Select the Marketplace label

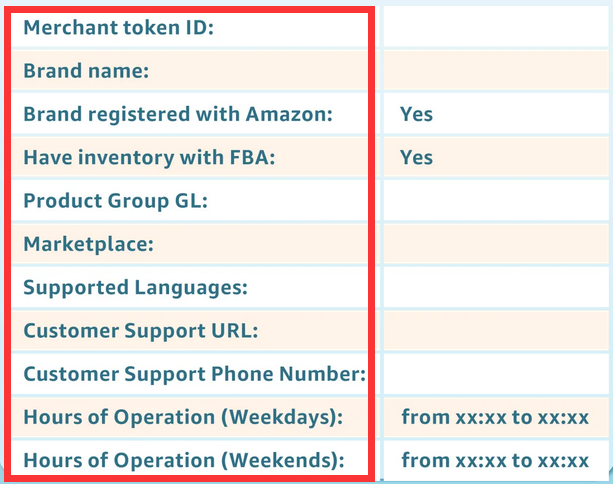pyautogui.click(x=87, y=244)
